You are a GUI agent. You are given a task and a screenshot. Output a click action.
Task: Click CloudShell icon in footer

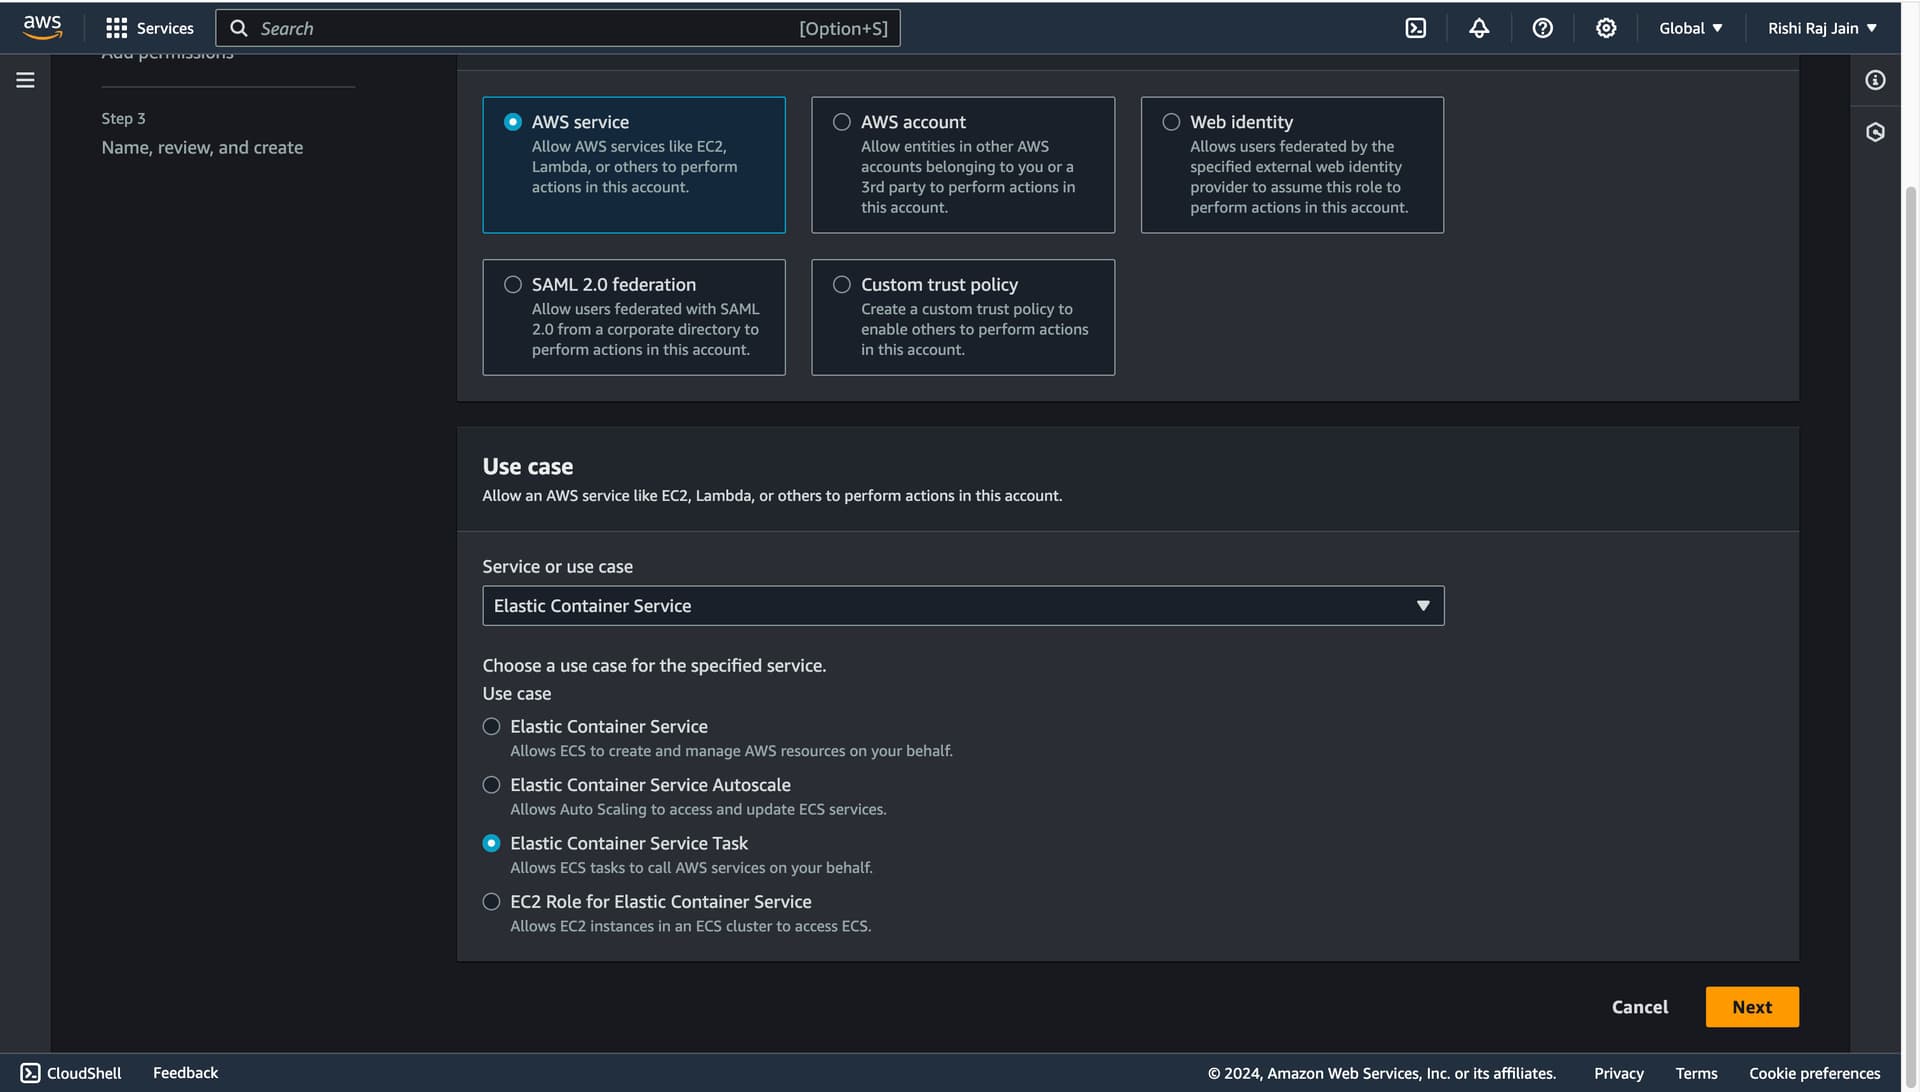[31, 1073]
